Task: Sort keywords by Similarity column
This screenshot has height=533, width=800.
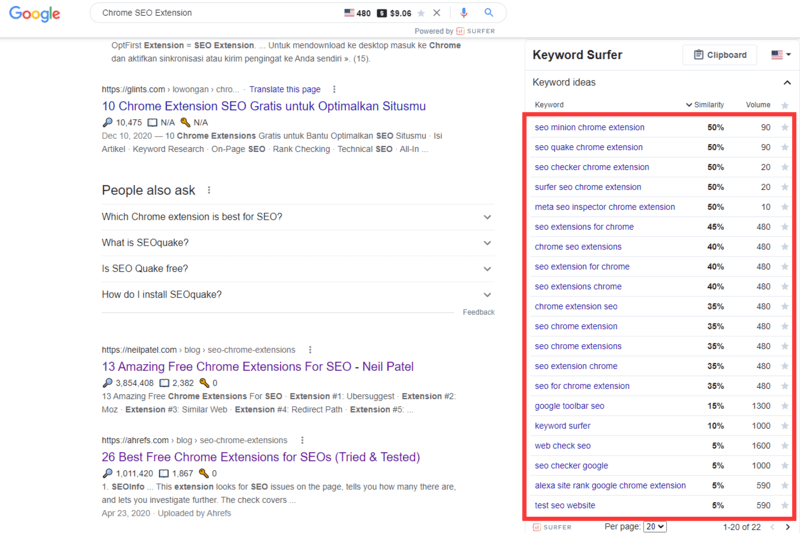Action: (705, 105)
